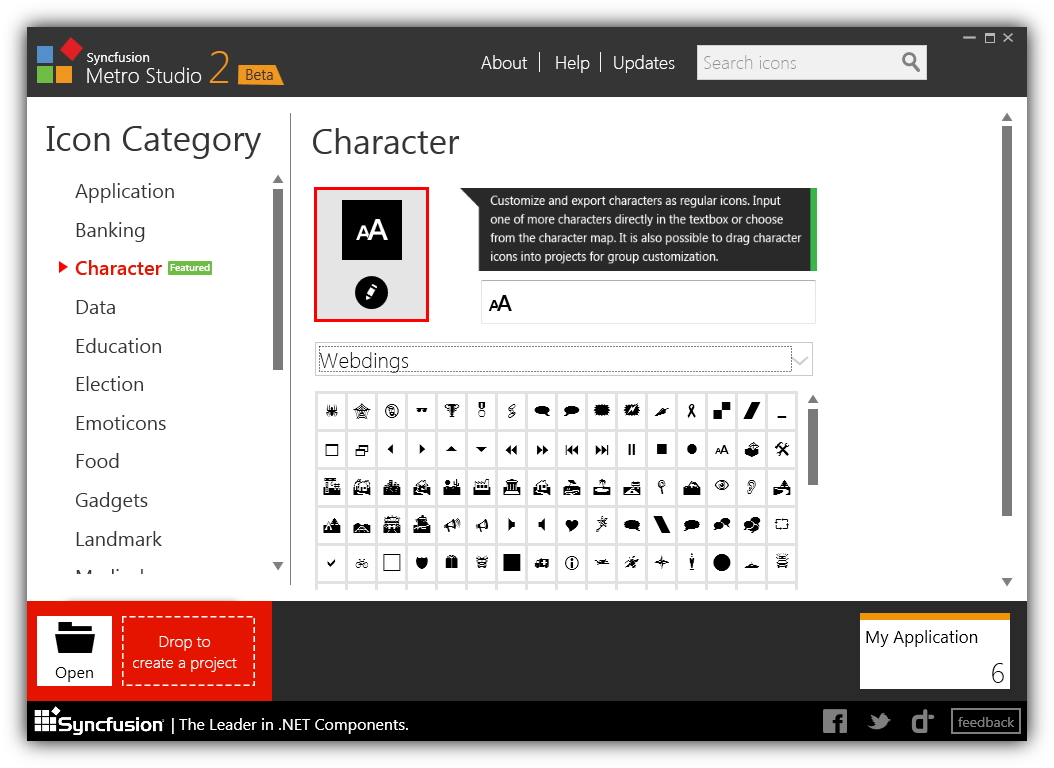Select the Emoticons category
The width and height of the screenshot is (1054, 768).
pos(120,423)
